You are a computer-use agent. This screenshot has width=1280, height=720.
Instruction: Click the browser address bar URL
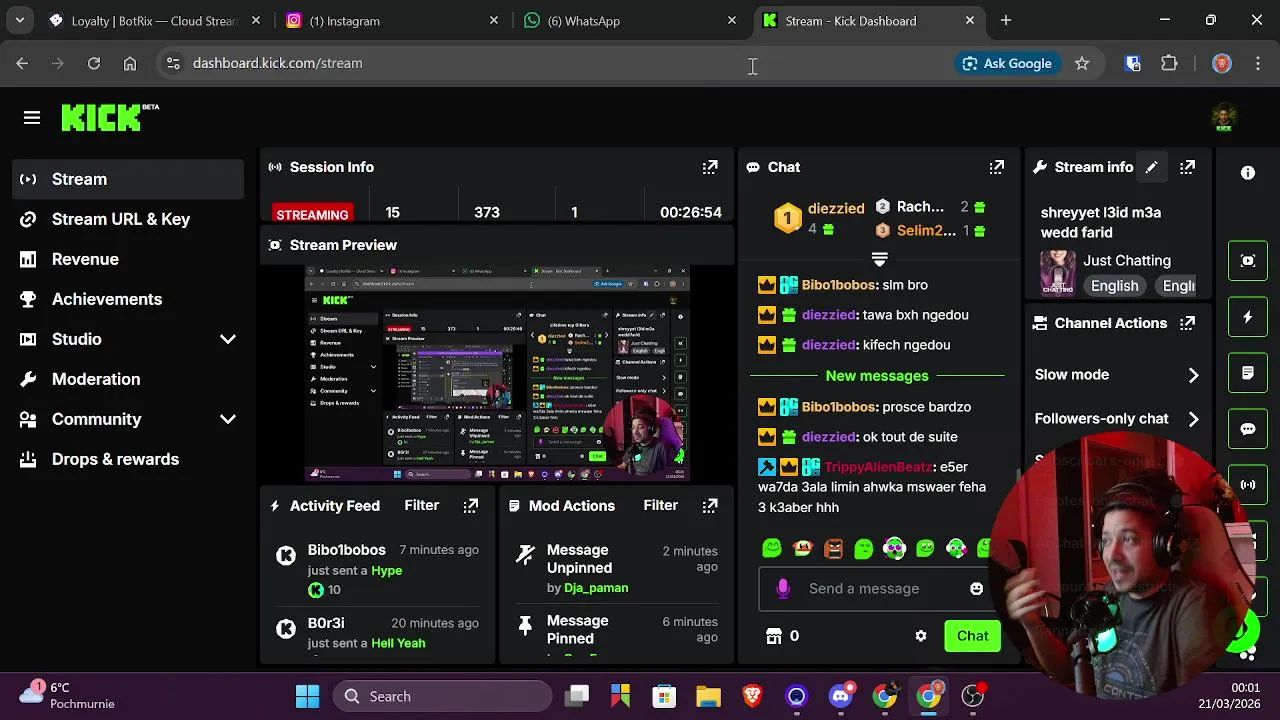coord(277,63)
